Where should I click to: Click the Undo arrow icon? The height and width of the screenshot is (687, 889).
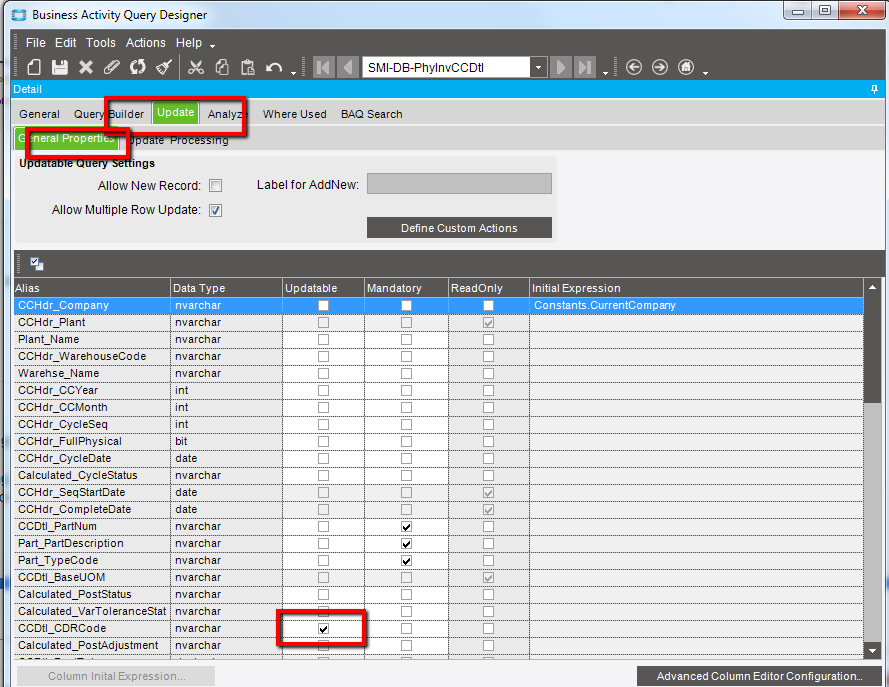274,67
